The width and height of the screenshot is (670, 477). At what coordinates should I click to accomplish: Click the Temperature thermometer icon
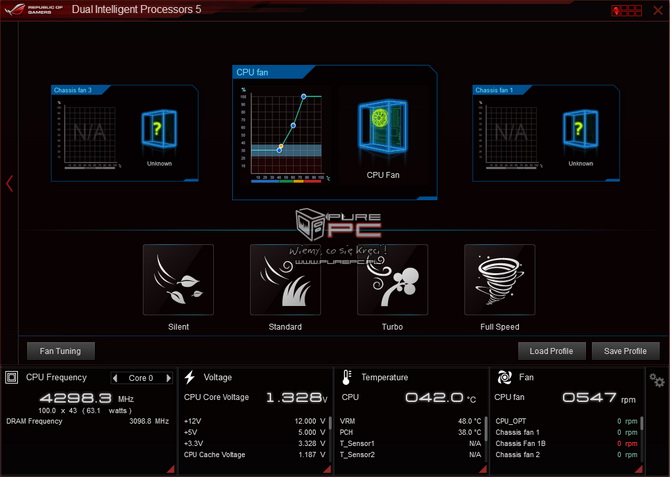pyautogui.click(x=347, y=377)
